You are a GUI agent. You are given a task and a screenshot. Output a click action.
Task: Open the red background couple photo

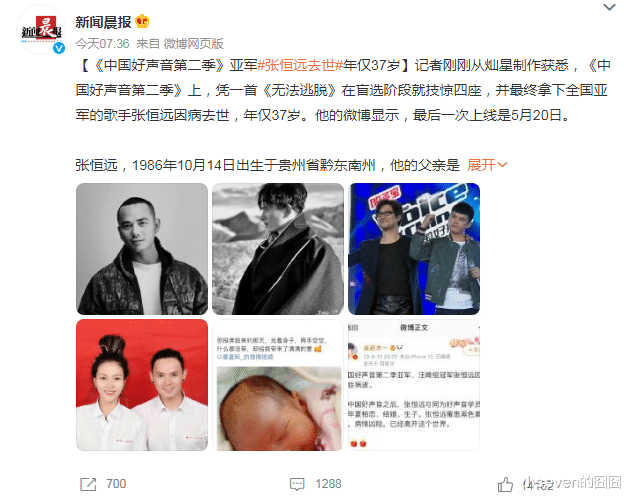[142, 385]
